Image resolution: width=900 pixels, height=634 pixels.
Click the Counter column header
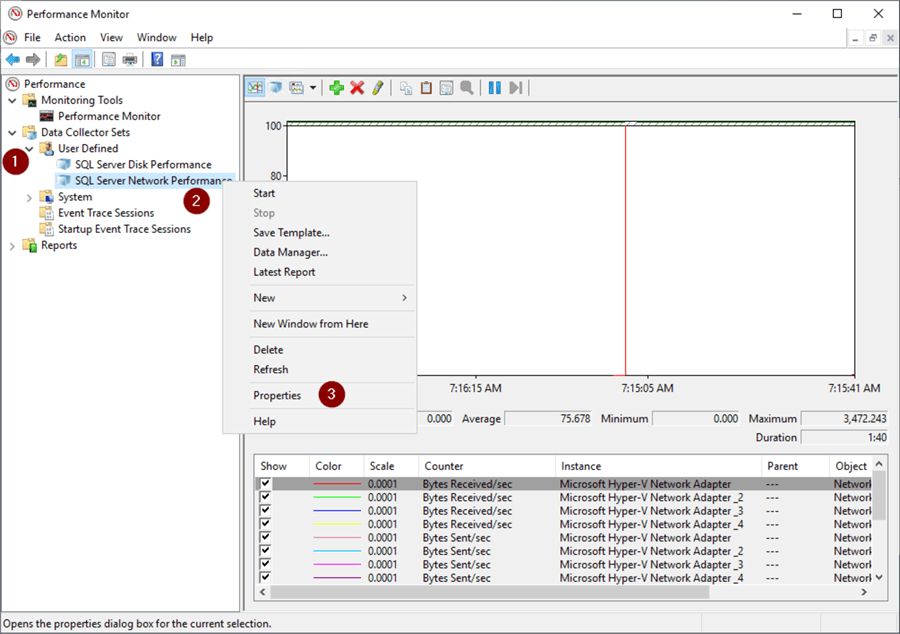point(487,466)
